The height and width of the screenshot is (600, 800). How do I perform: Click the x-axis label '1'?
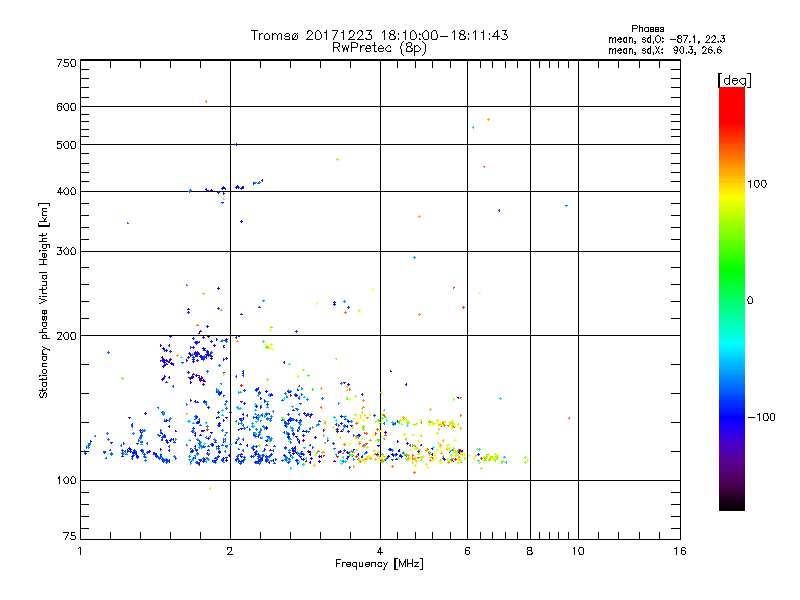coord(80,551)
